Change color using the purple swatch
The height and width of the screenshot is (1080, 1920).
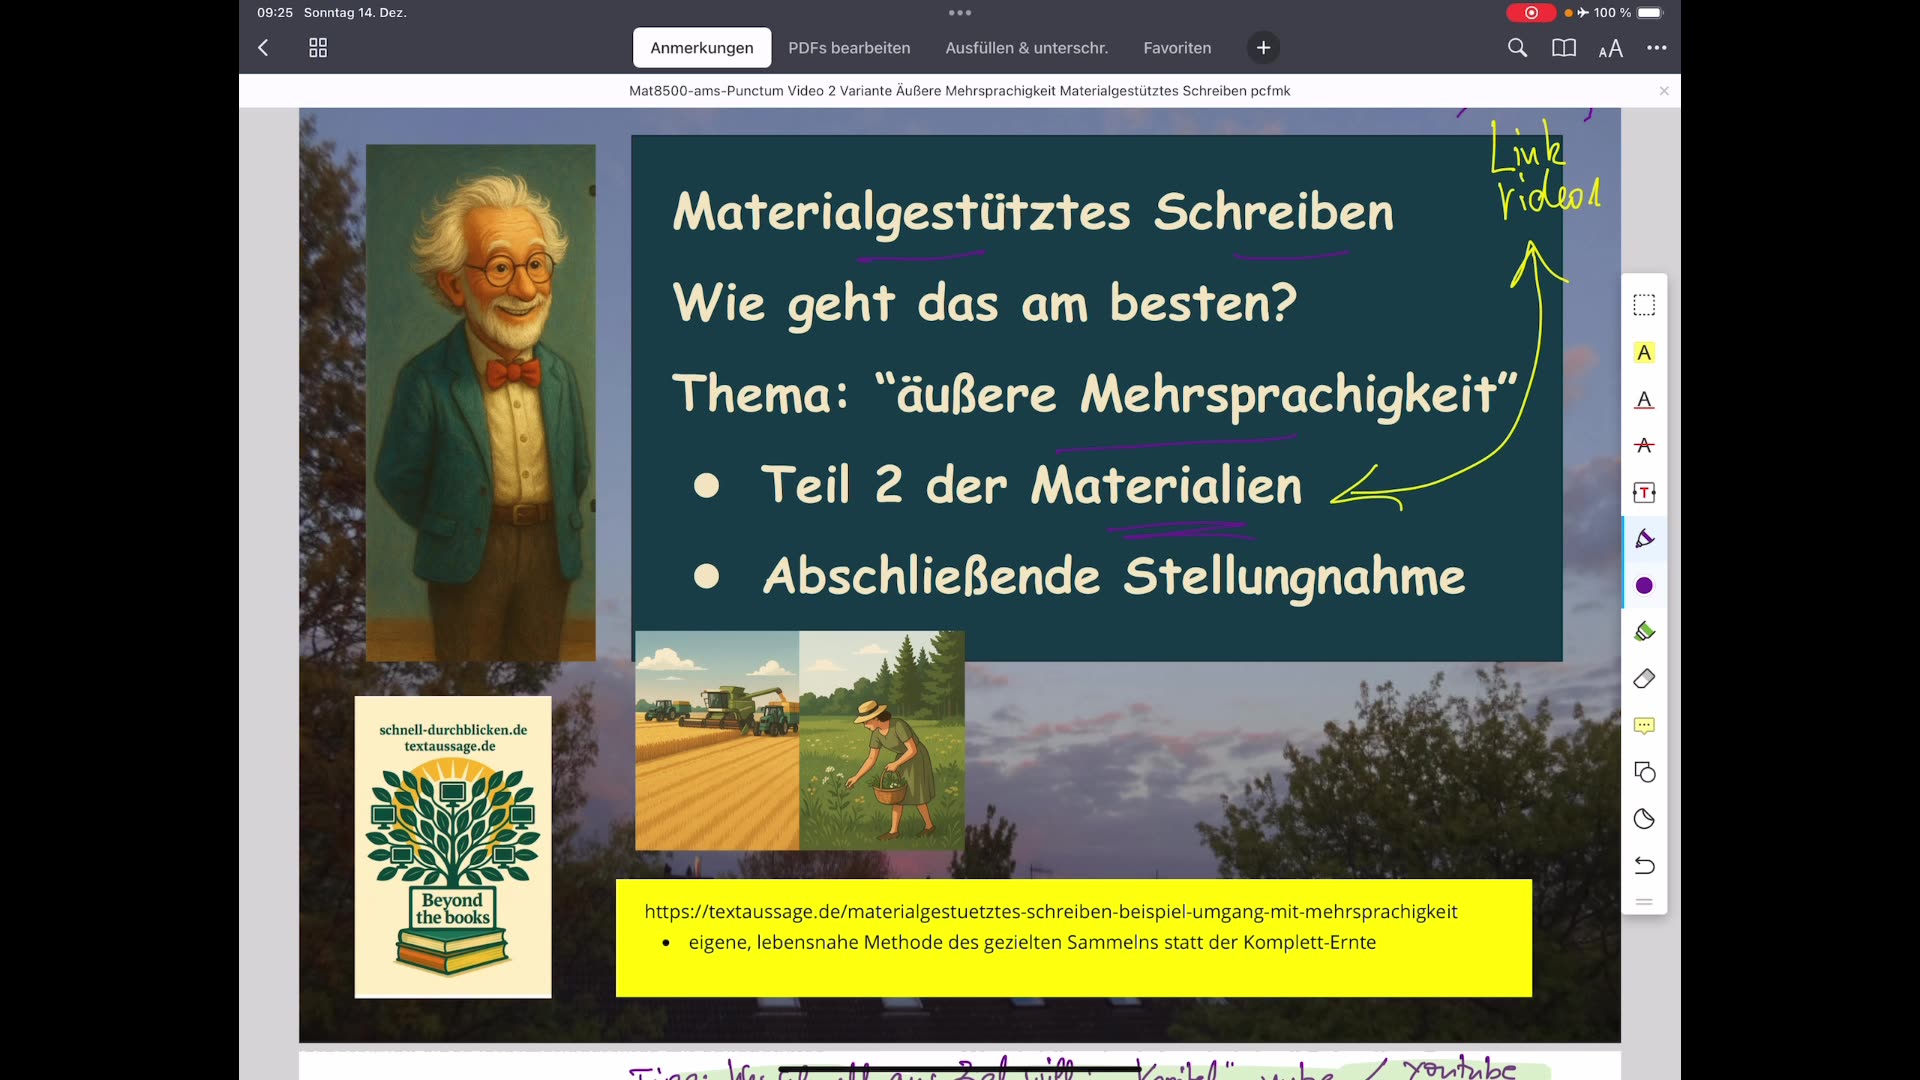[x=1644, y=586]
